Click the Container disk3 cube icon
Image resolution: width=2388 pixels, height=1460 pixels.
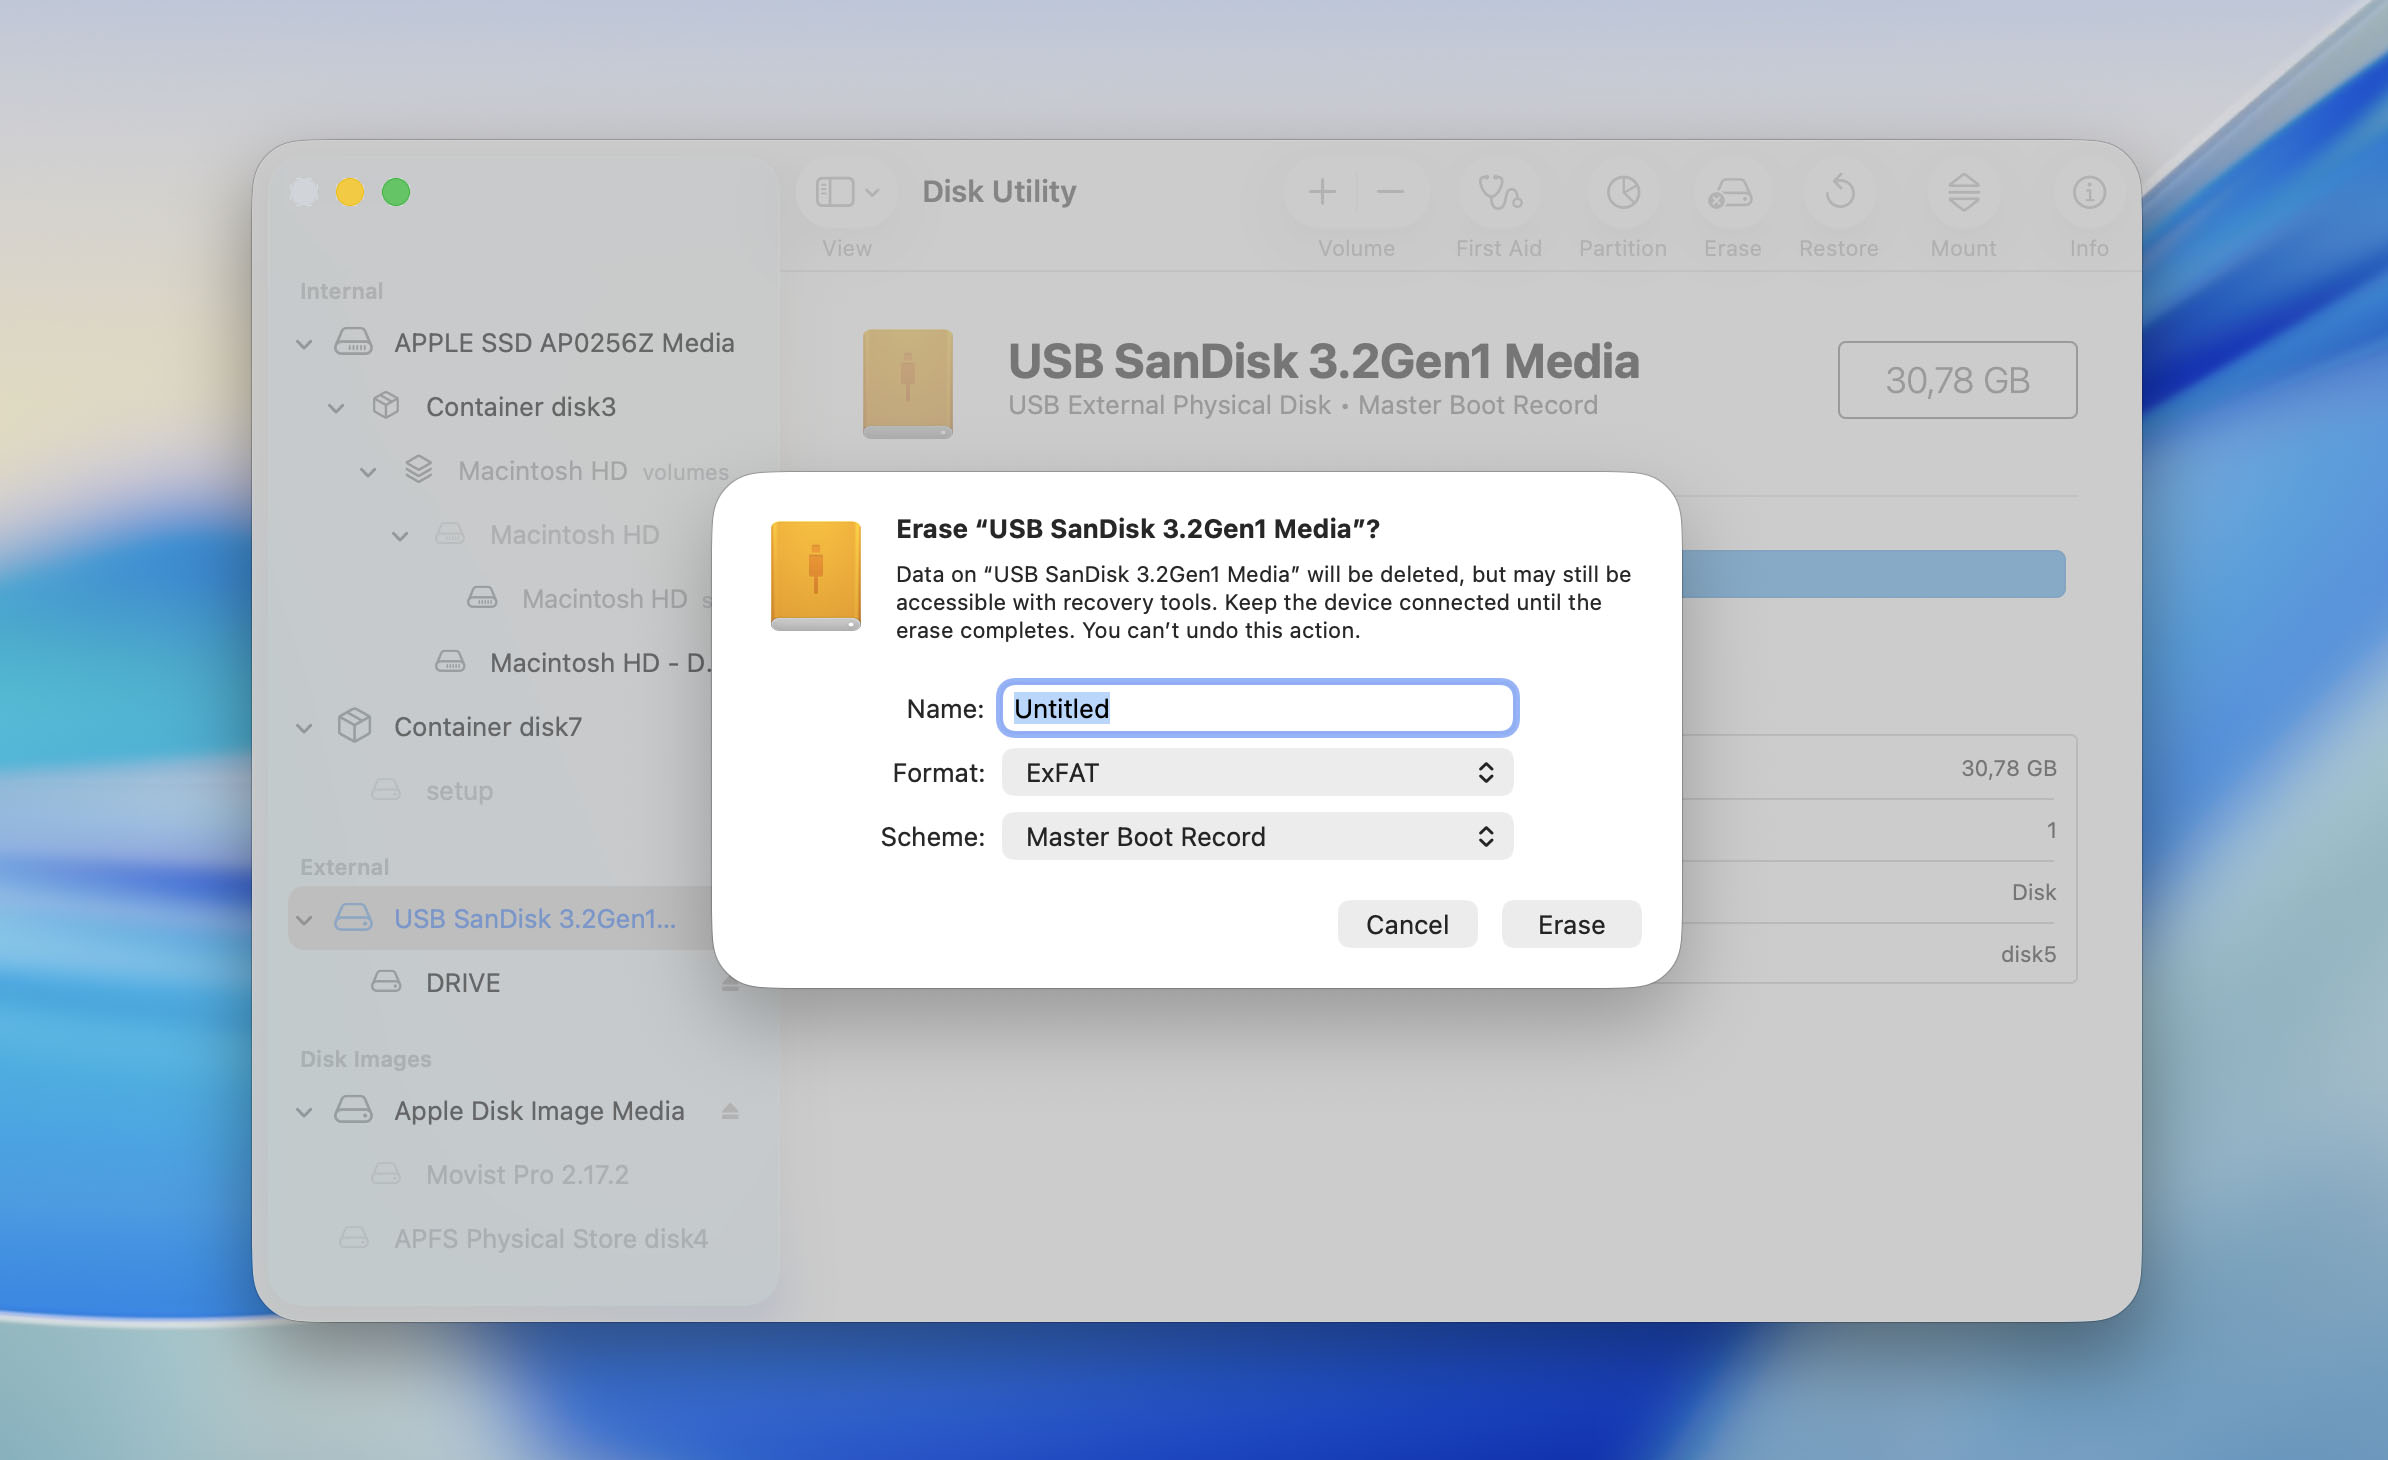tap(385, 406)
